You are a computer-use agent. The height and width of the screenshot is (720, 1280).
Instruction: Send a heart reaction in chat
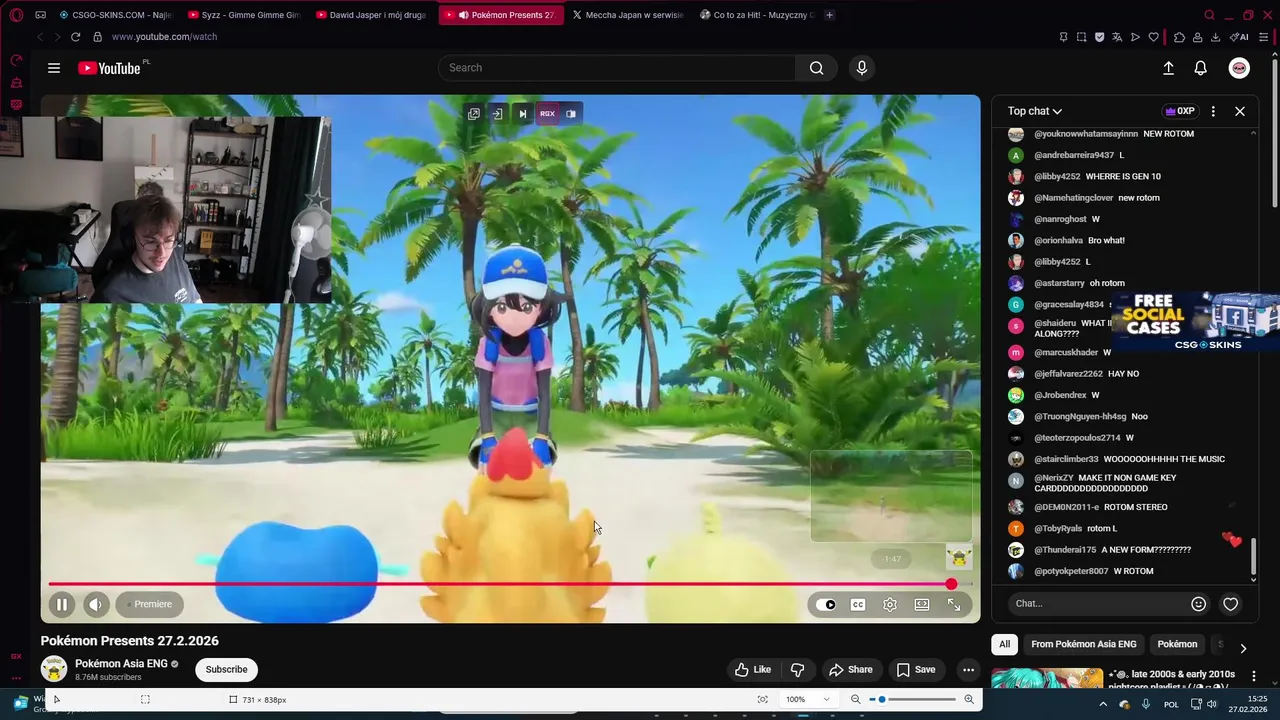click(x=1231, y=604)
